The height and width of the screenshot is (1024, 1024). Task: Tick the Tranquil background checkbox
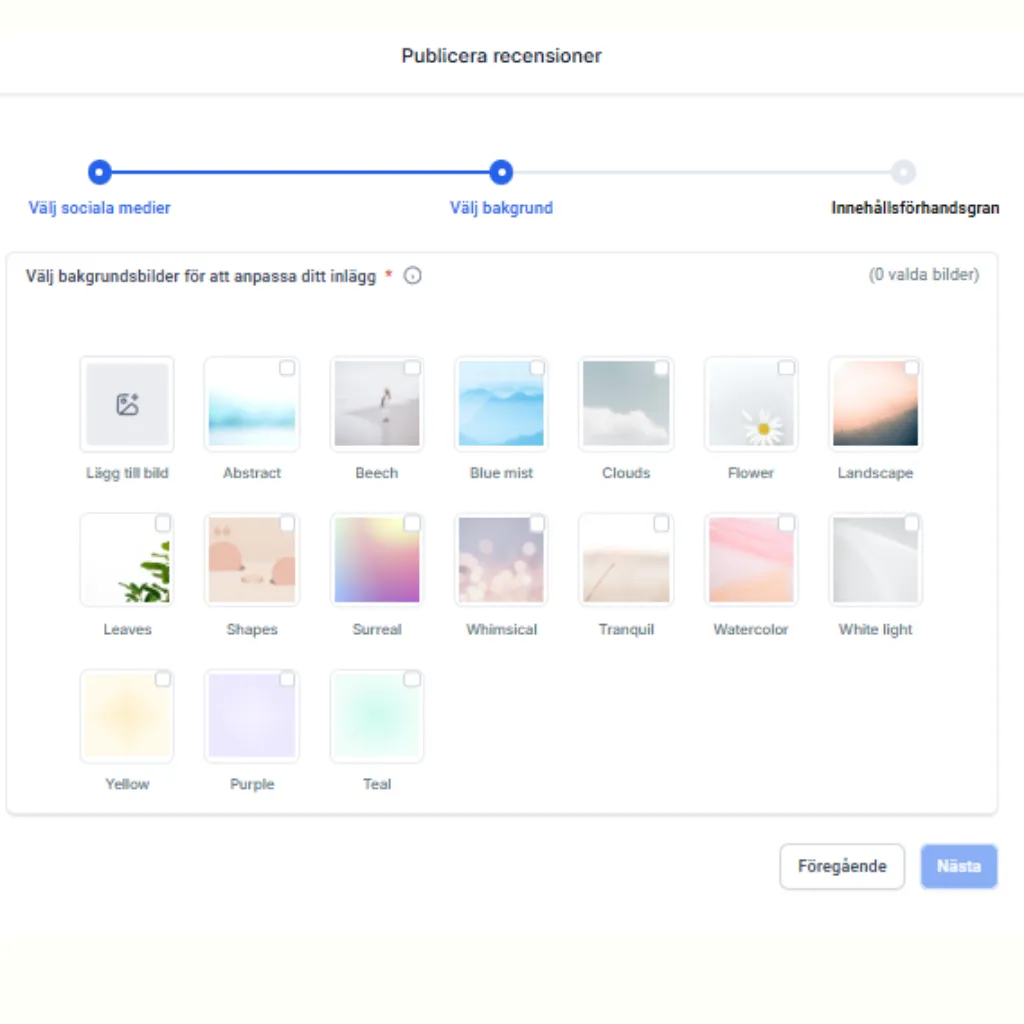point(662,524)
